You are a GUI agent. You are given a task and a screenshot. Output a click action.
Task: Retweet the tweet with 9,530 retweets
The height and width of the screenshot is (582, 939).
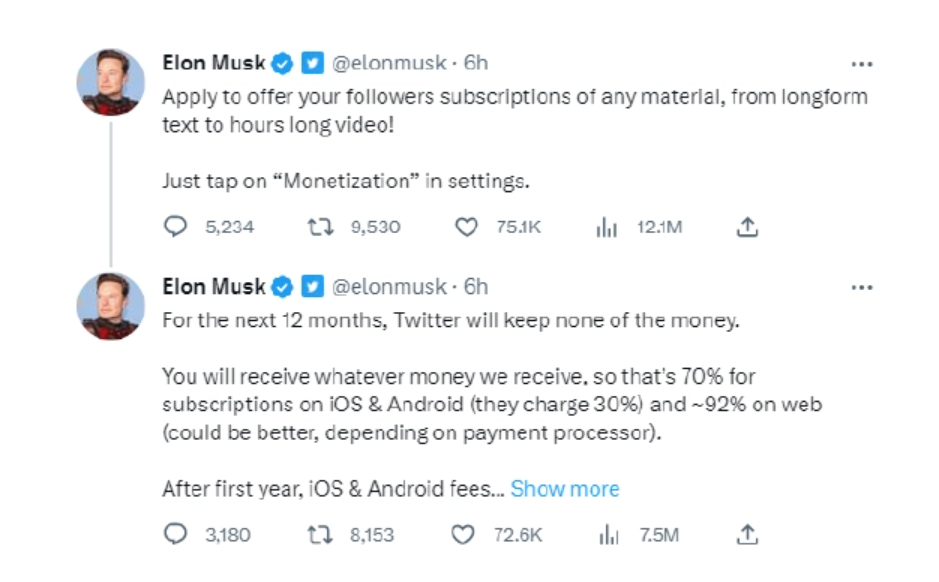(321, 227)
